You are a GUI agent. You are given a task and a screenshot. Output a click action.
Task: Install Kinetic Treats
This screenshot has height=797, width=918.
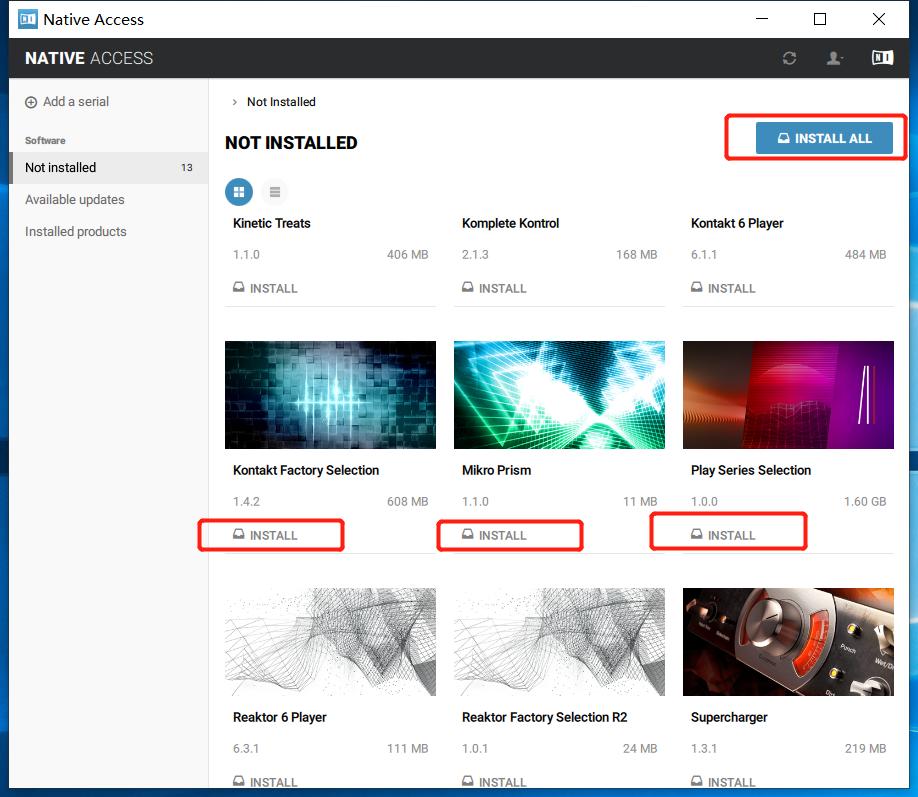(x=265, y=288)
